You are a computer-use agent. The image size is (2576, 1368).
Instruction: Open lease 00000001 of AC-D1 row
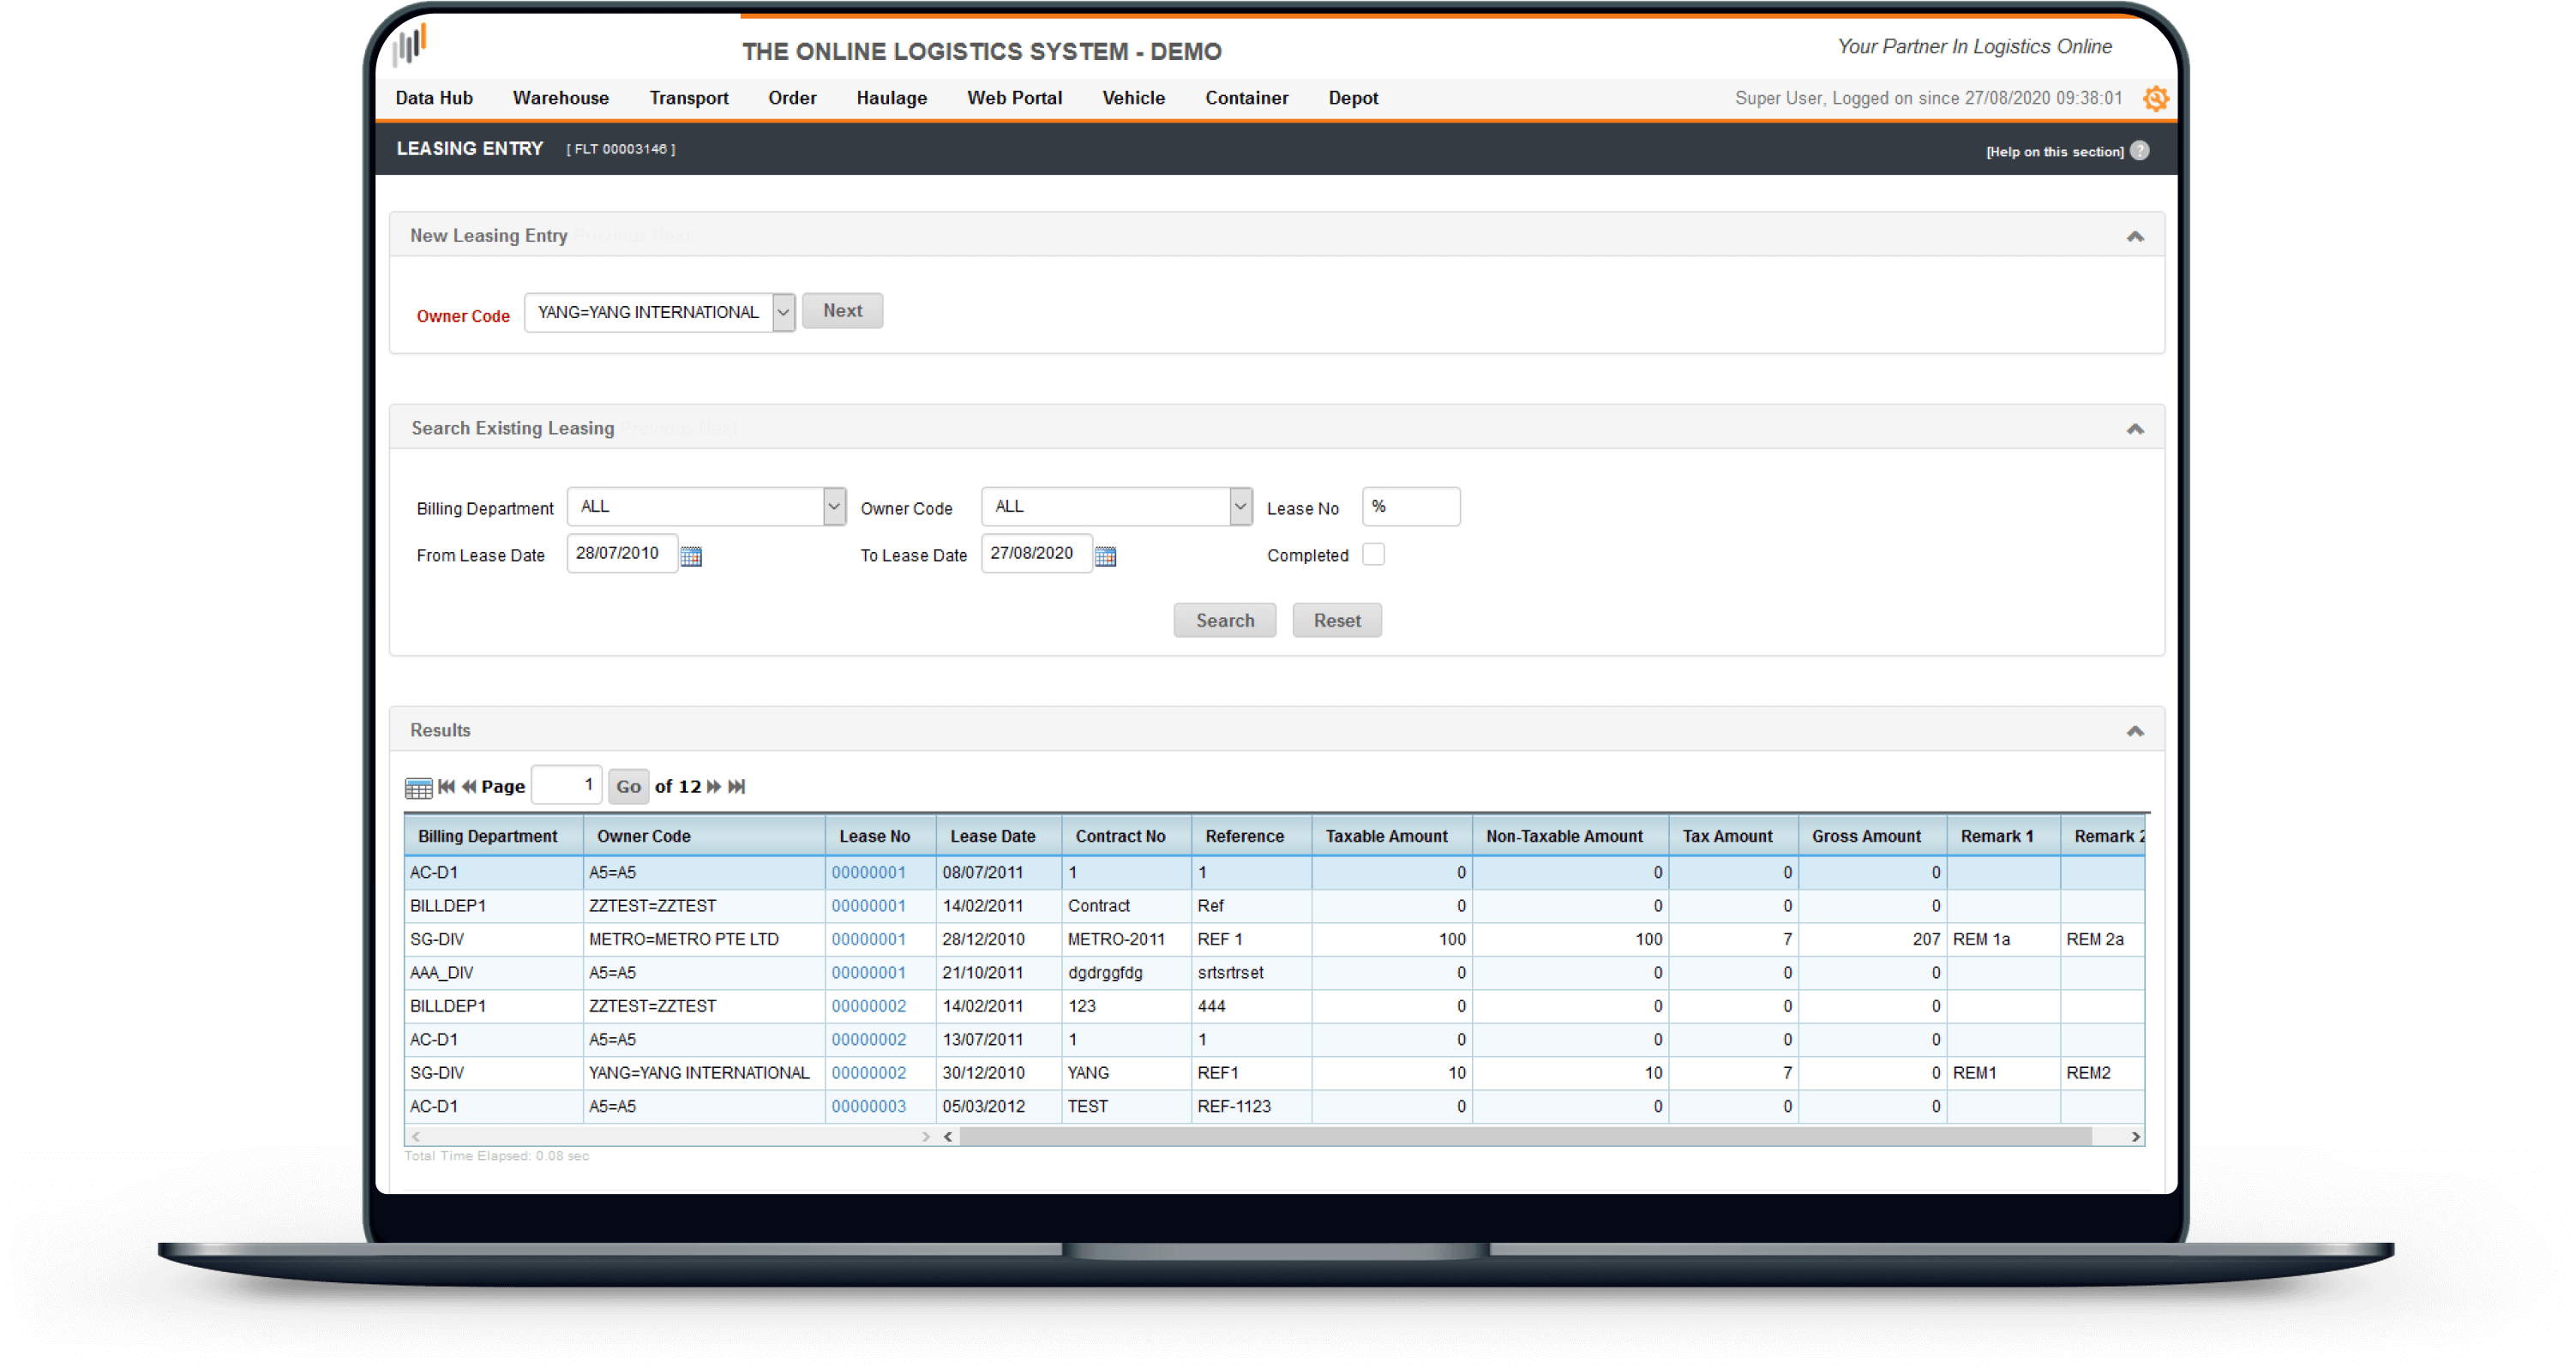[x=869, y=873]
